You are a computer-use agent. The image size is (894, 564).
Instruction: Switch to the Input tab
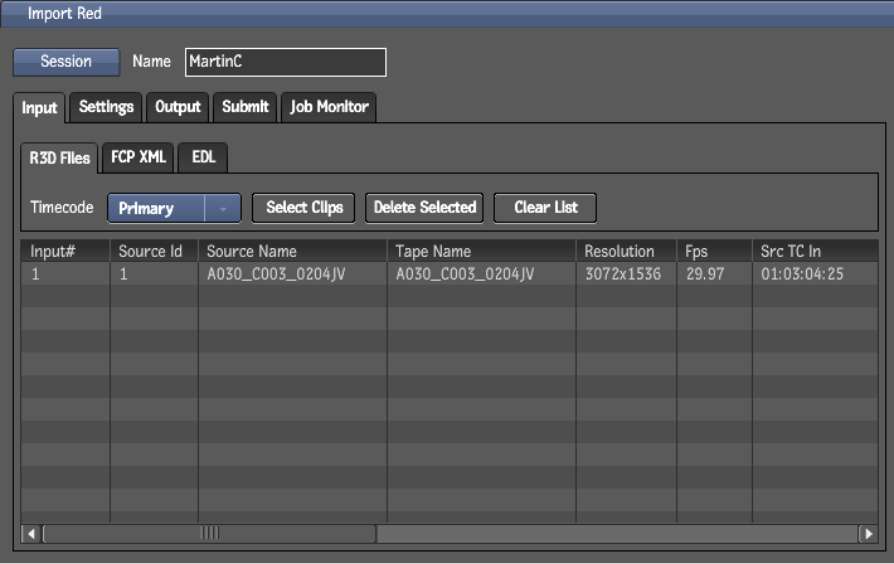(40, 108)
